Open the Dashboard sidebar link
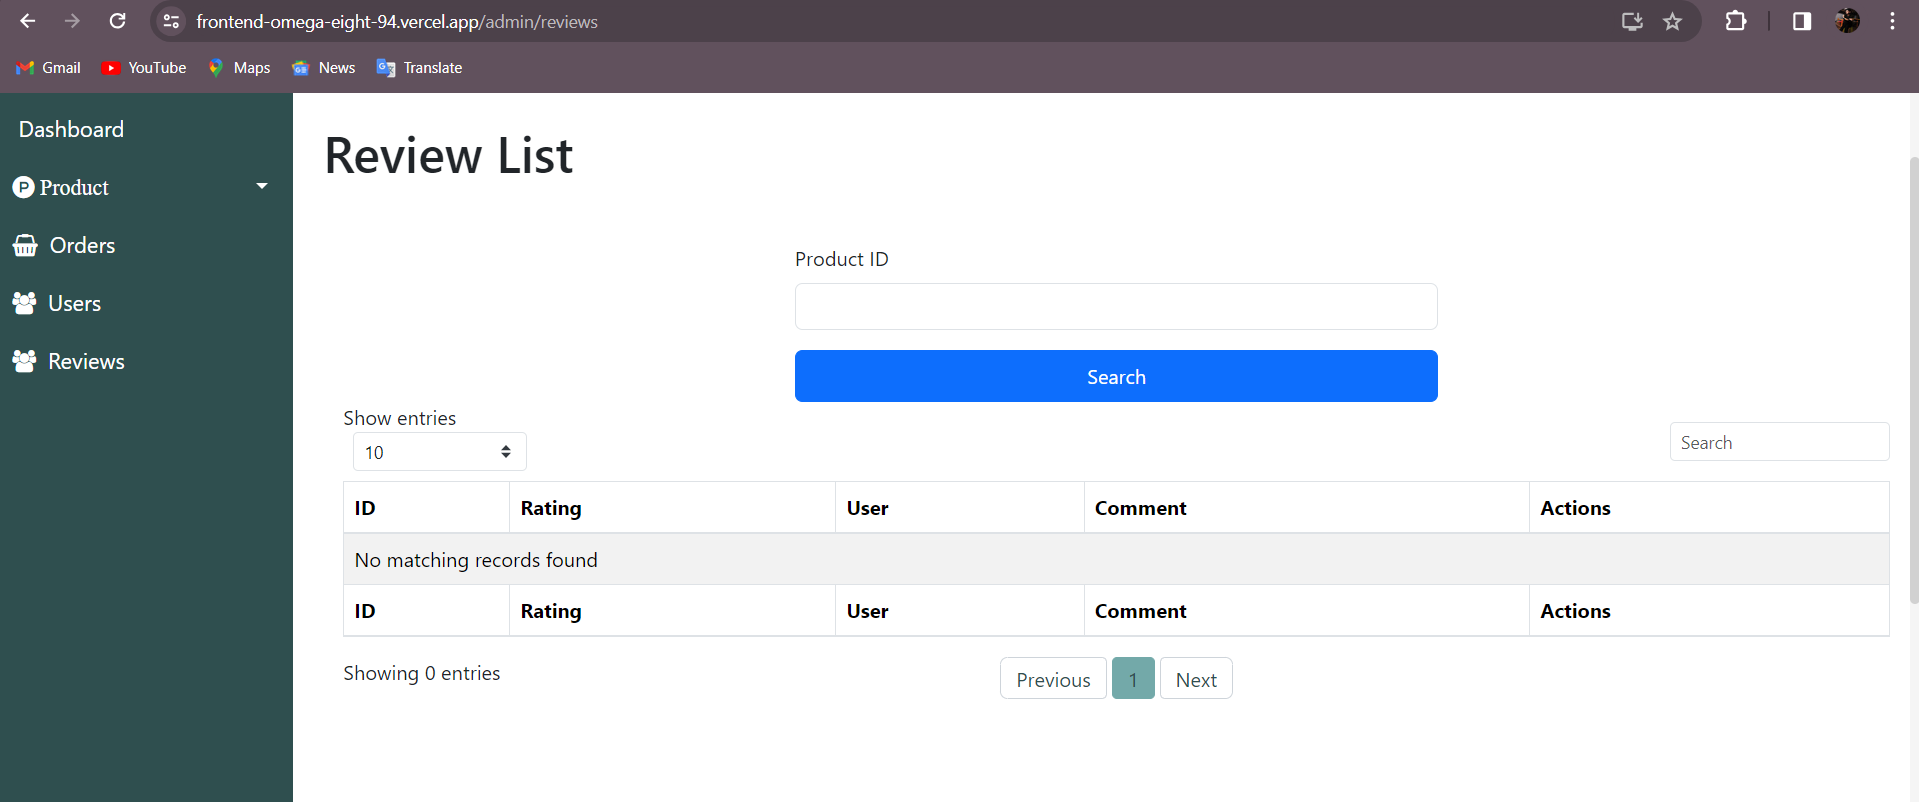This screenshot has height=802, width=1919. pyautogui.click(x=71, y=129)
